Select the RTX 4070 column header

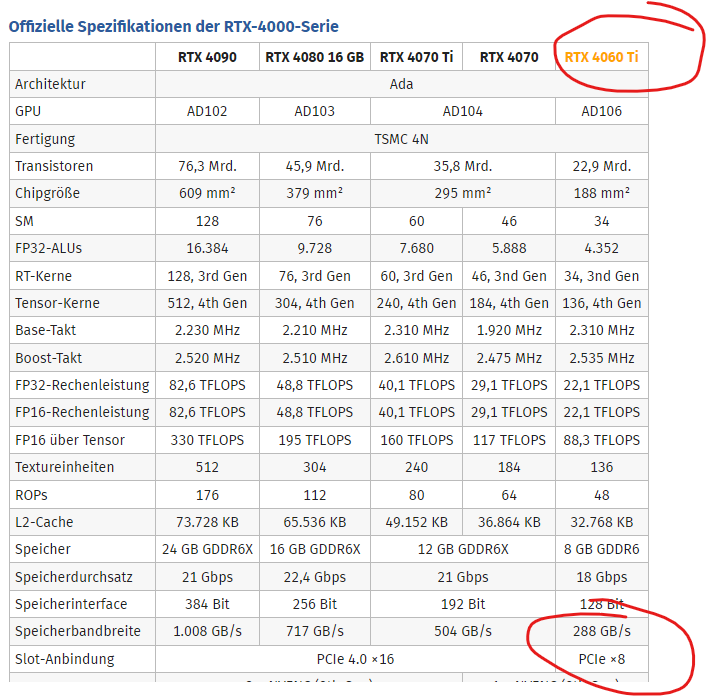click(x=509, y=57)
